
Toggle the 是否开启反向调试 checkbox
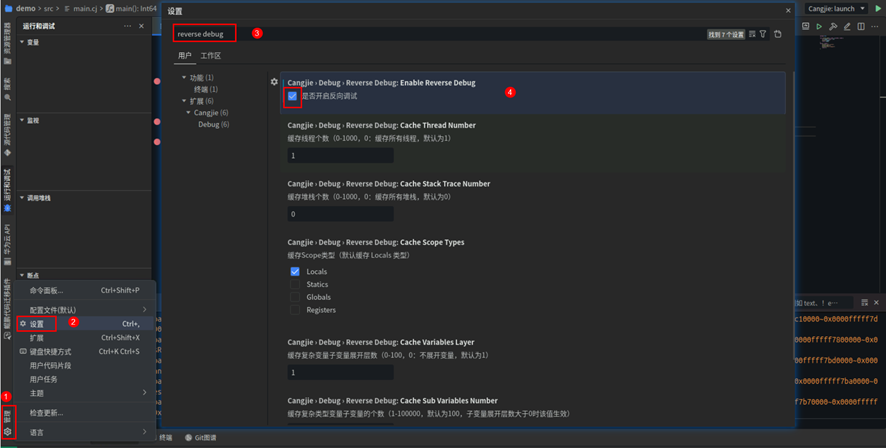(292, 96)
